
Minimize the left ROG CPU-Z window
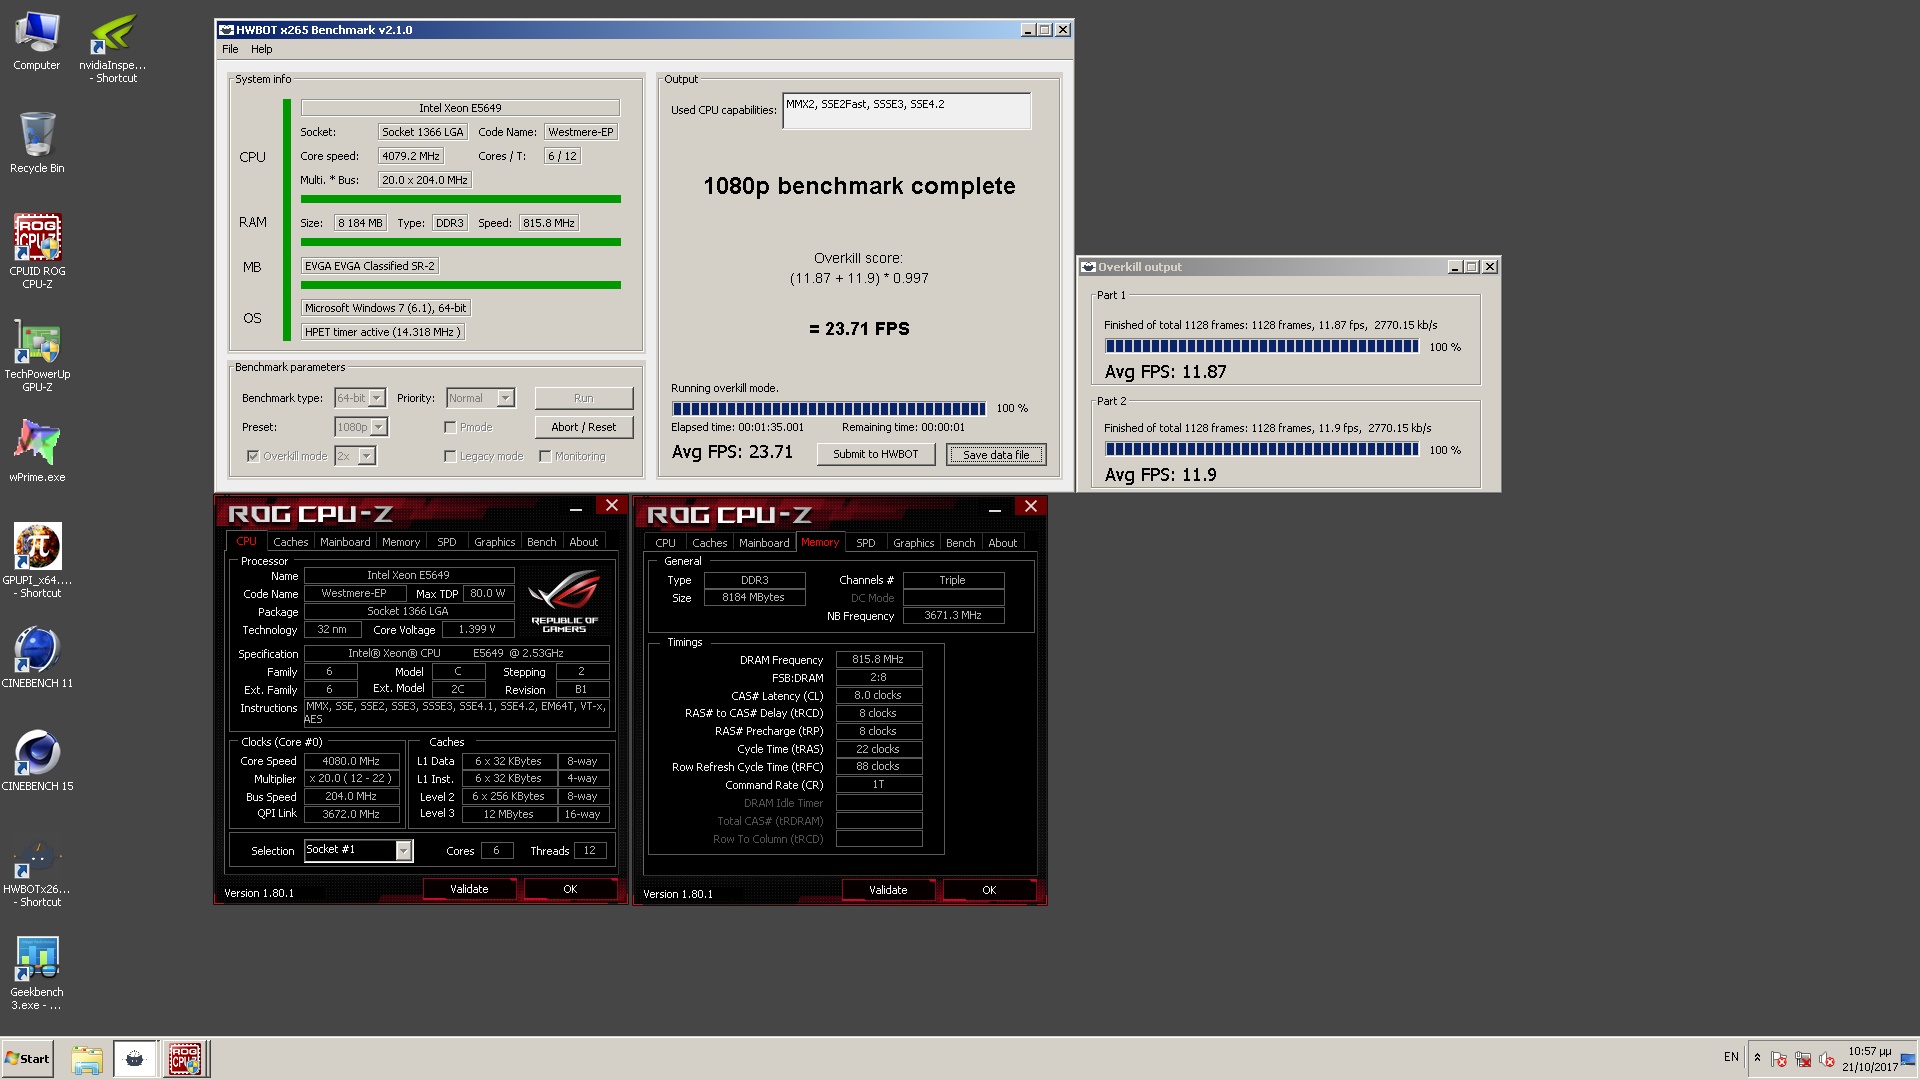(576, 508)
